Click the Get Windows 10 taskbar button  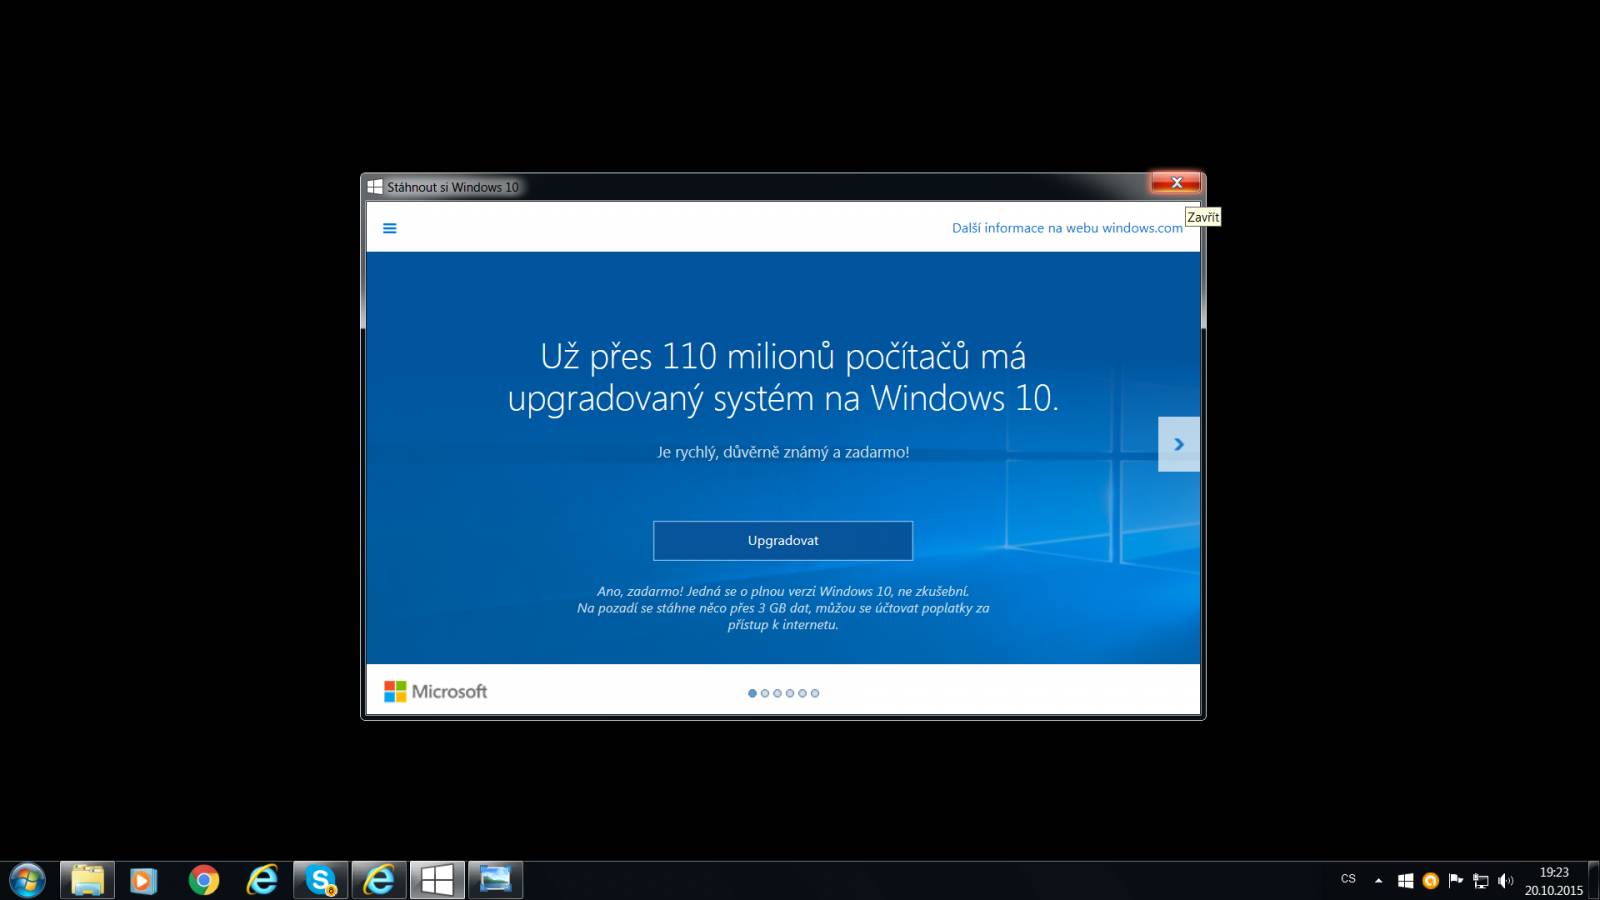[437, 881]
